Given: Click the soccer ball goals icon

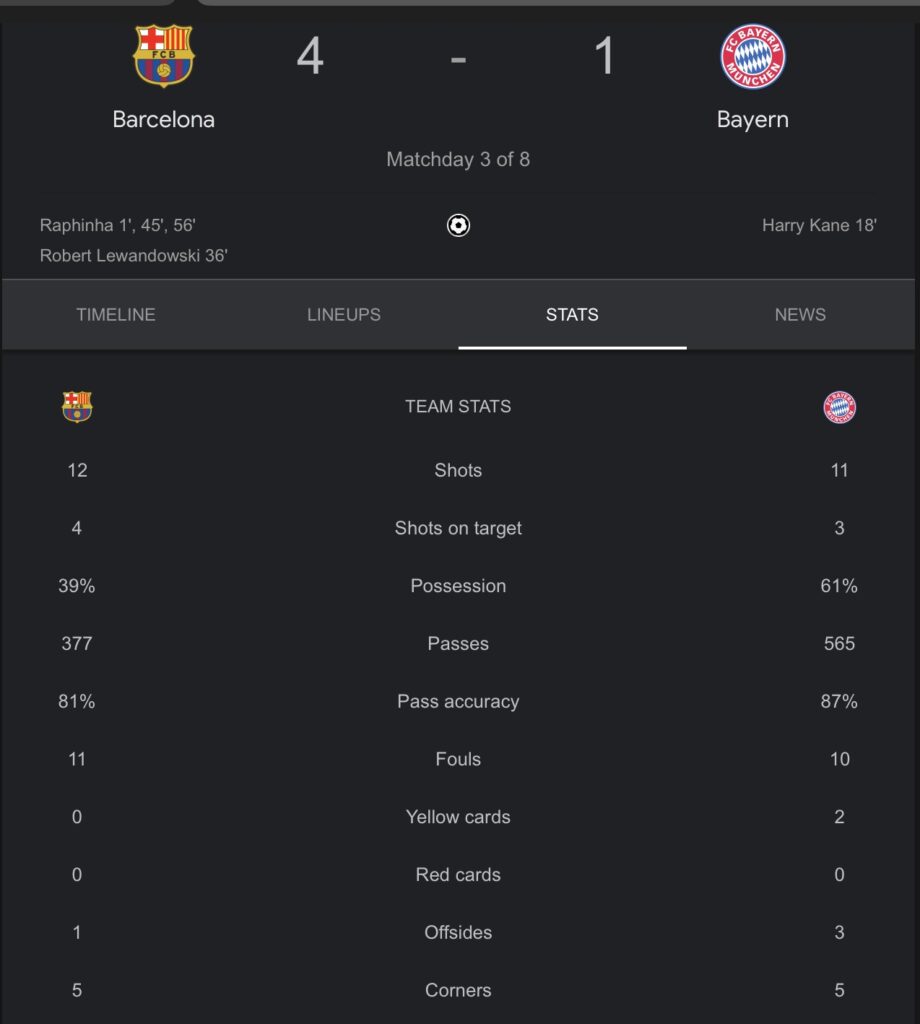Looking at the screenshot, I should [458, 225].
